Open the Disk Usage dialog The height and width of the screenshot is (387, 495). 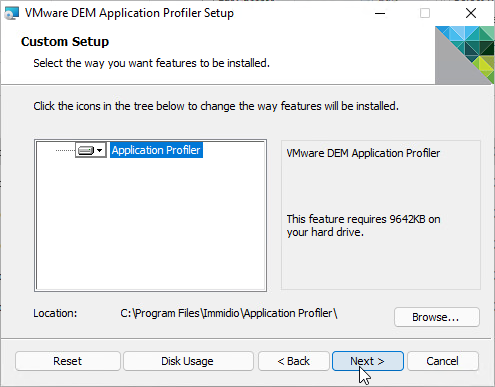[x=188, y=361]
